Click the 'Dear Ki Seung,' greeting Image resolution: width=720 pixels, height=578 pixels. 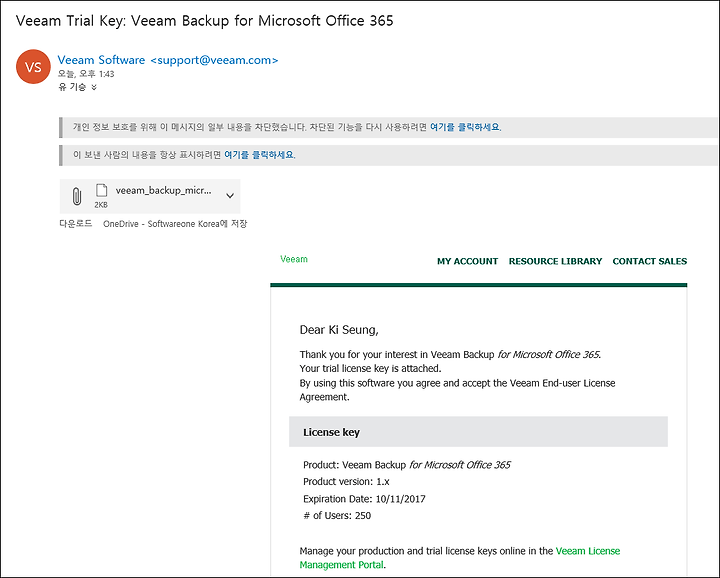(339, 330)
